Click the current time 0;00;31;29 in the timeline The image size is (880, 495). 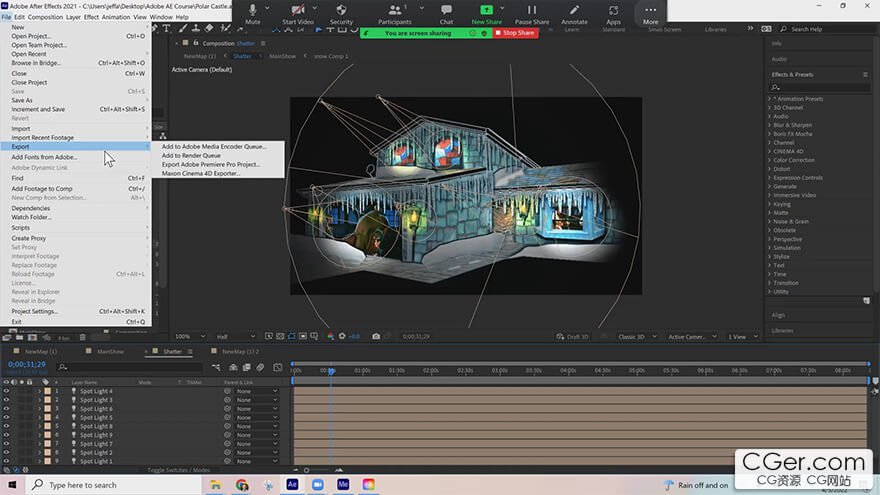27,364
